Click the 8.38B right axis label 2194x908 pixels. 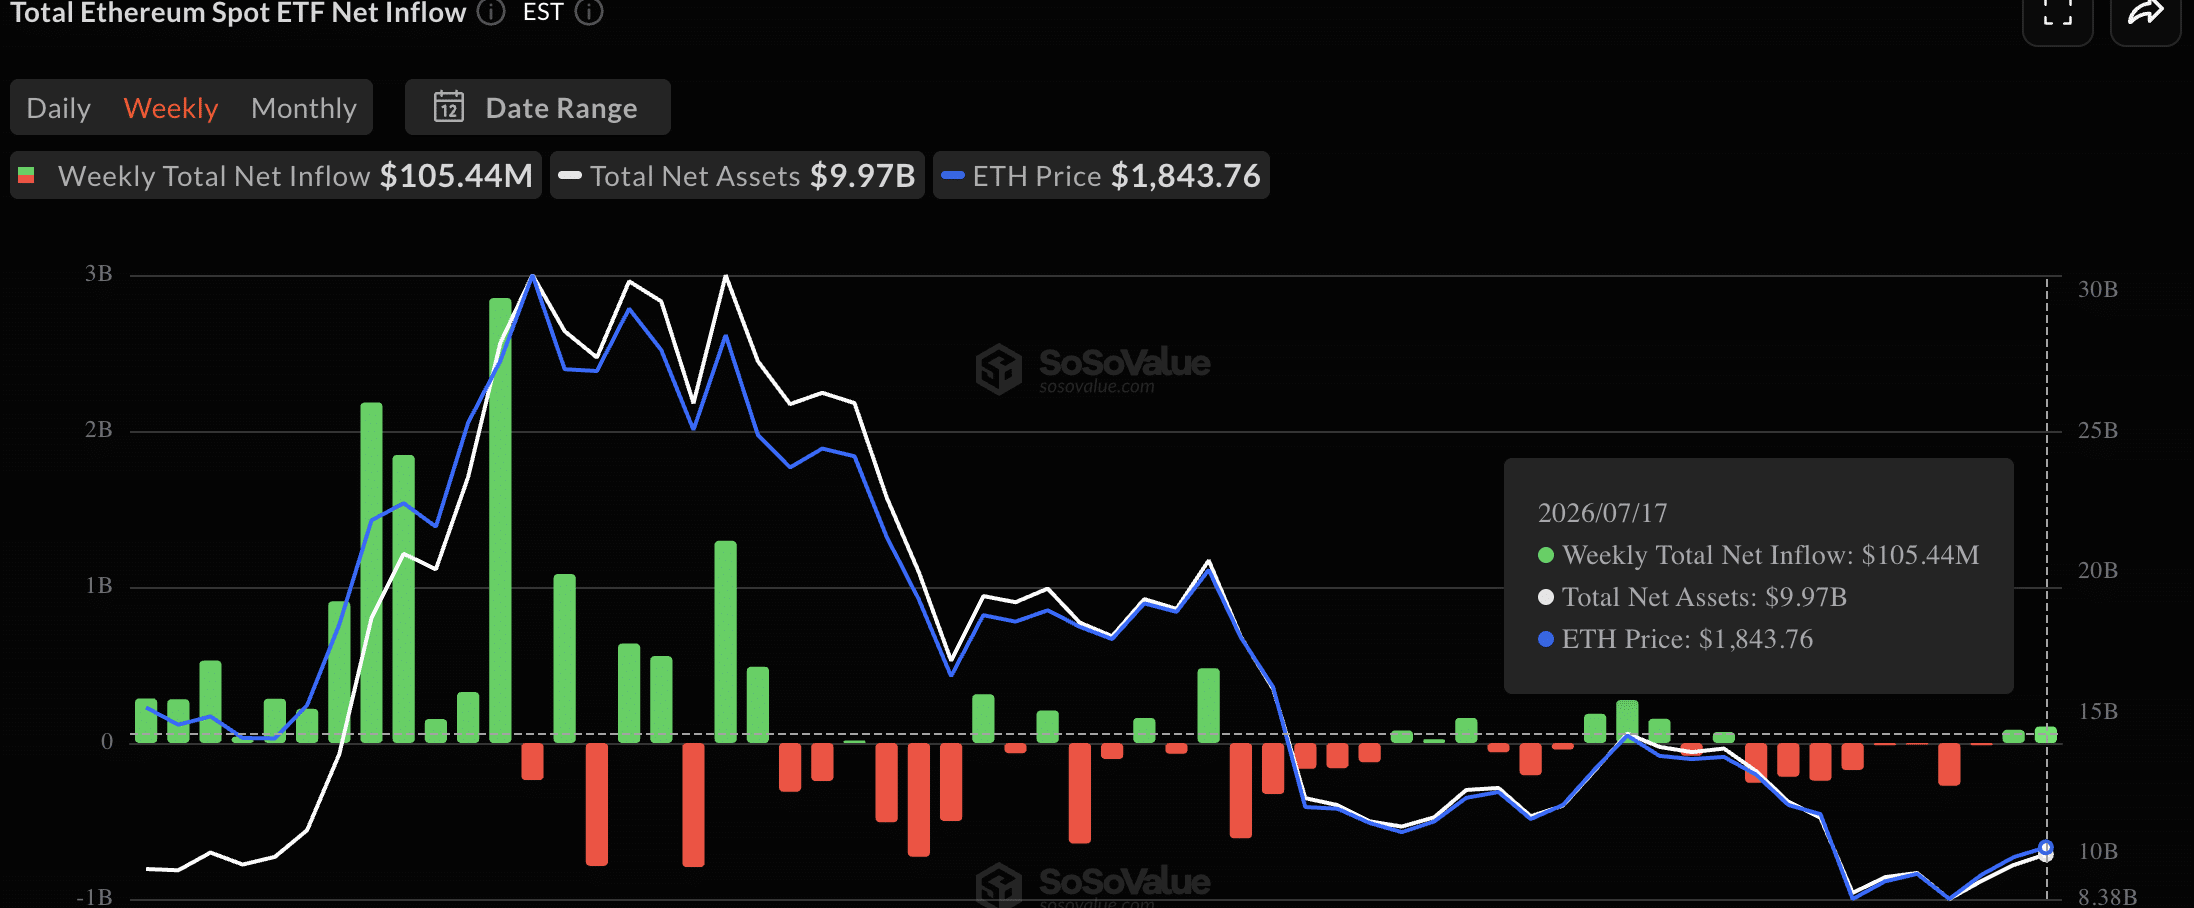[x=2107, y=897]
